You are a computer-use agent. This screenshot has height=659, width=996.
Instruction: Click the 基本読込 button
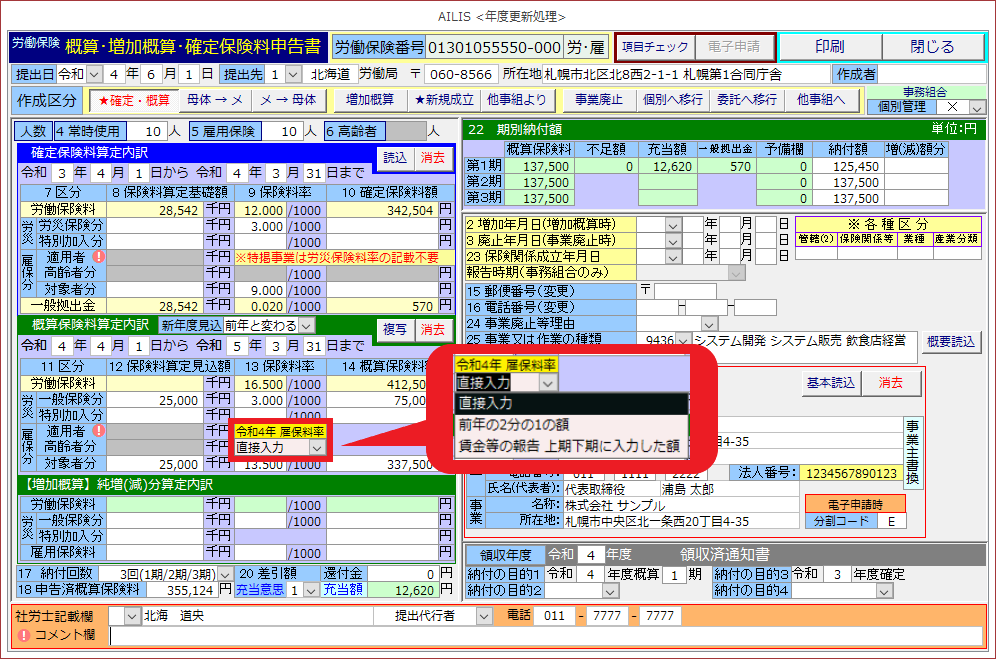[x=831, y=383]
